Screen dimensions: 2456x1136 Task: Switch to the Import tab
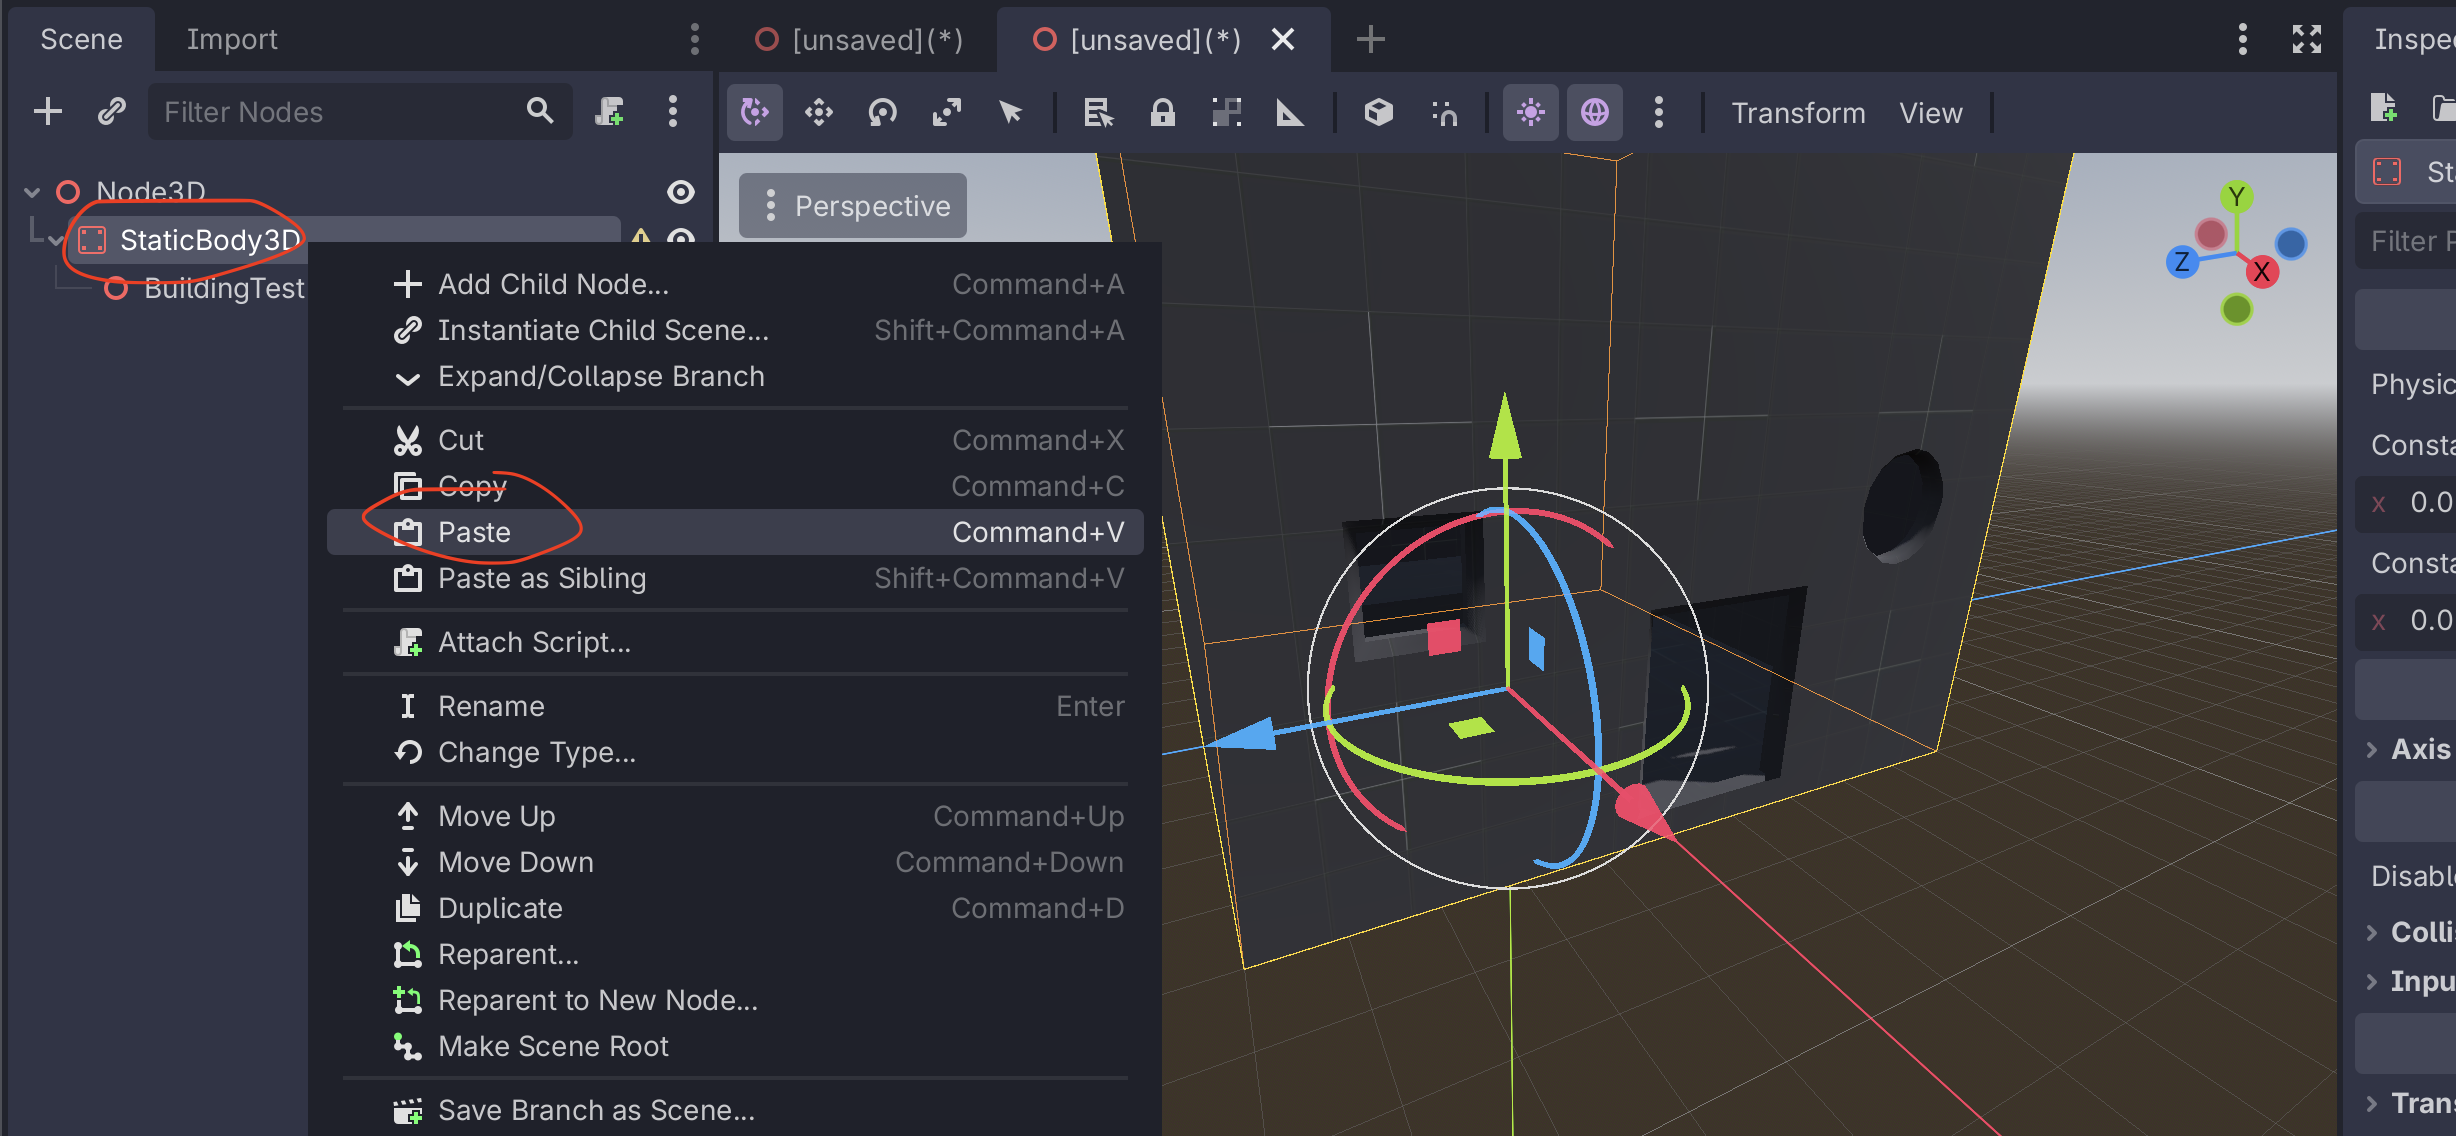(x=231, y=39)
